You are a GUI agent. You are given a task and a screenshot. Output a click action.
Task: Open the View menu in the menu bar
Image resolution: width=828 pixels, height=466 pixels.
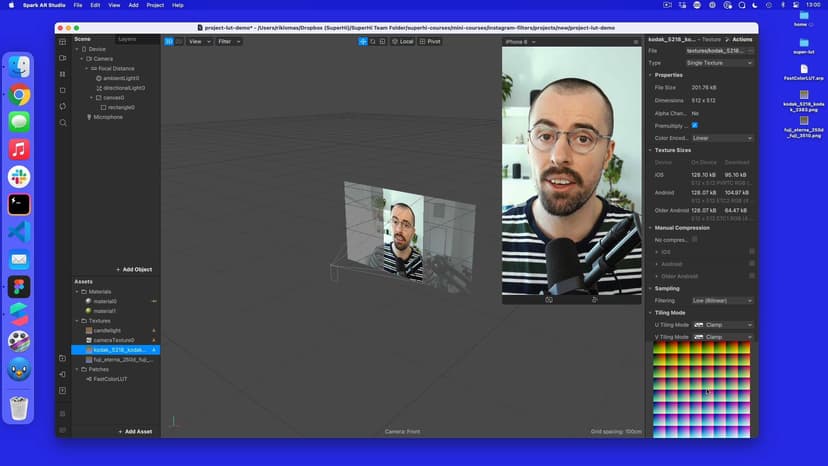(114, 5)
